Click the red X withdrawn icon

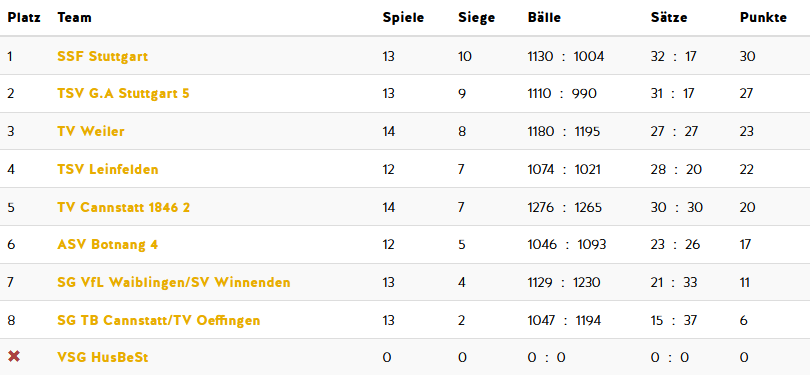(14, 356)
